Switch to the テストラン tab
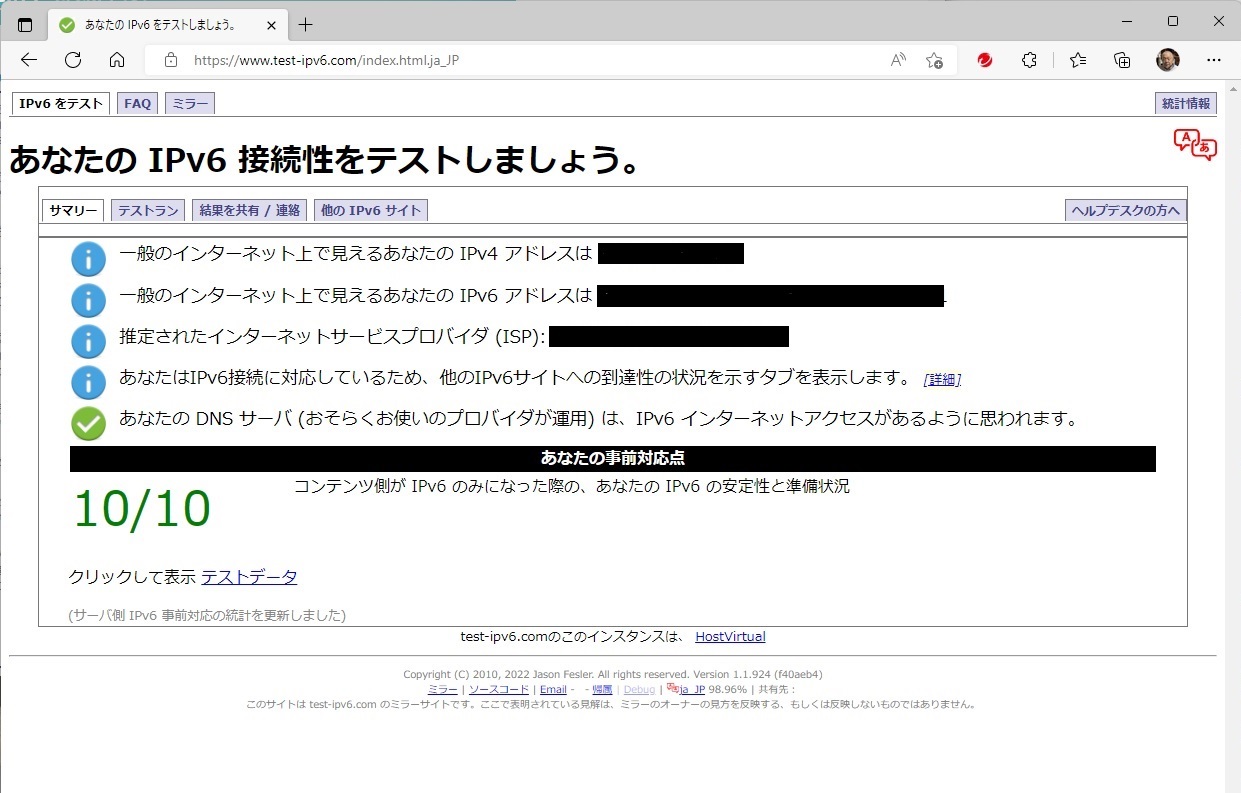1241x793 pixels. click(x=148, y=210)
